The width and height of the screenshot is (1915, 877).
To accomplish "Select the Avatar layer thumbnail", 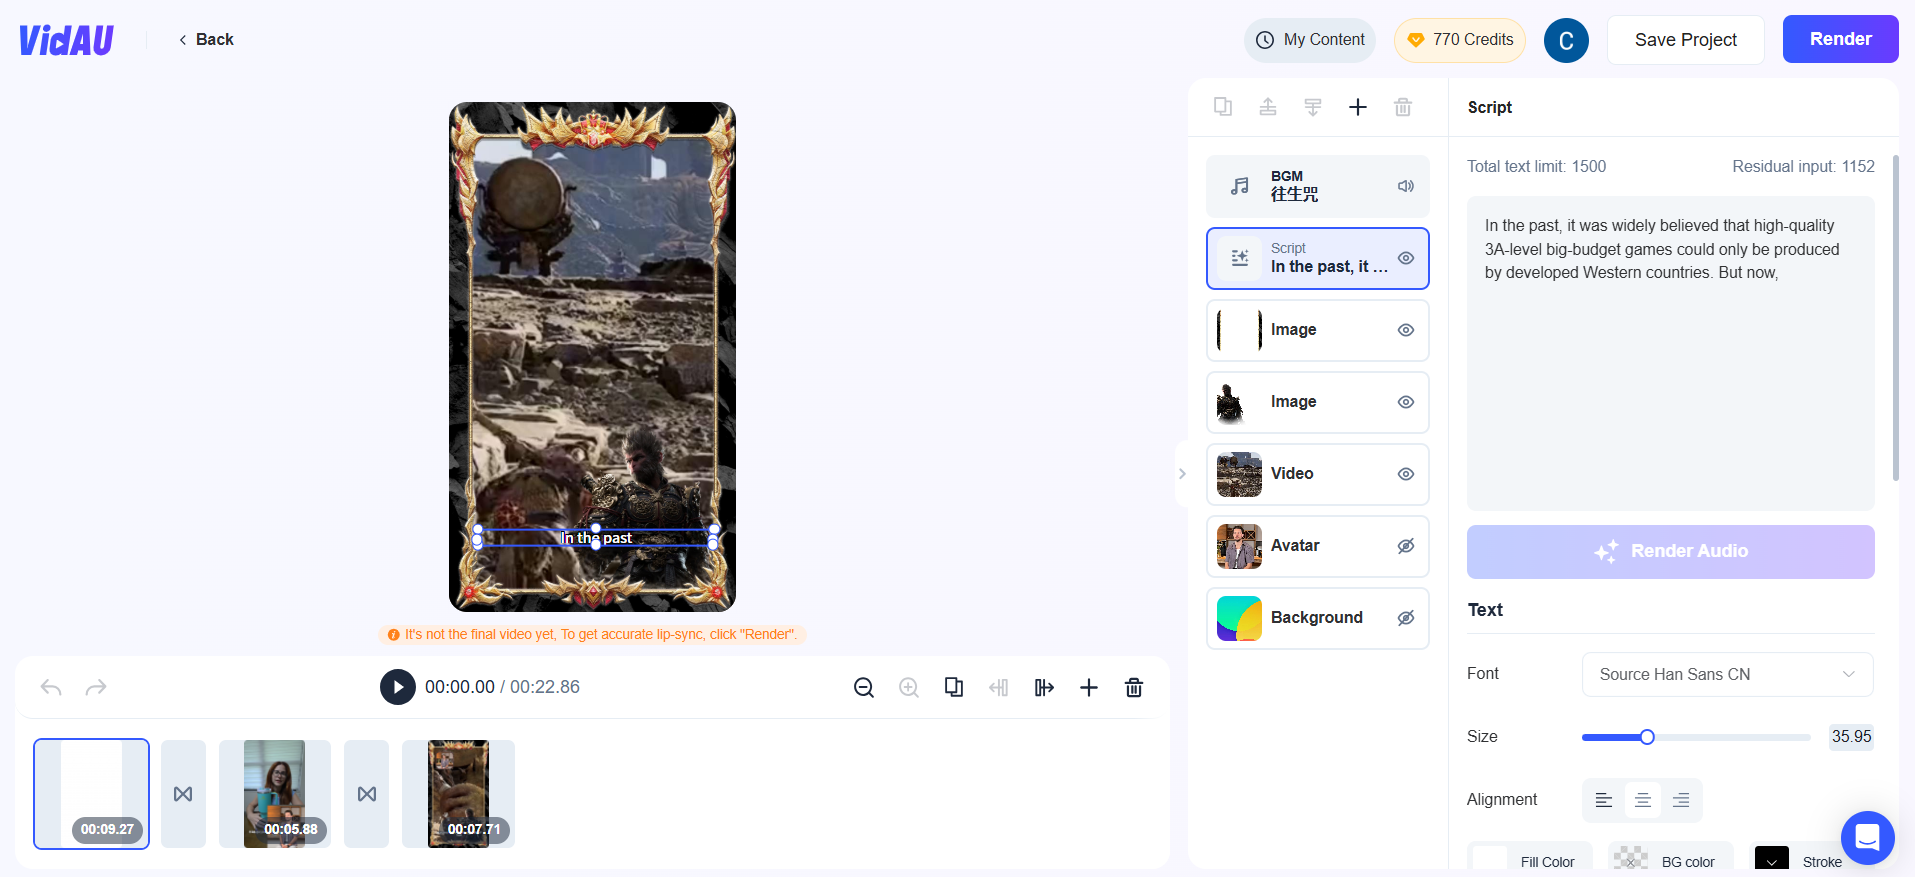I will [1239, 546].
